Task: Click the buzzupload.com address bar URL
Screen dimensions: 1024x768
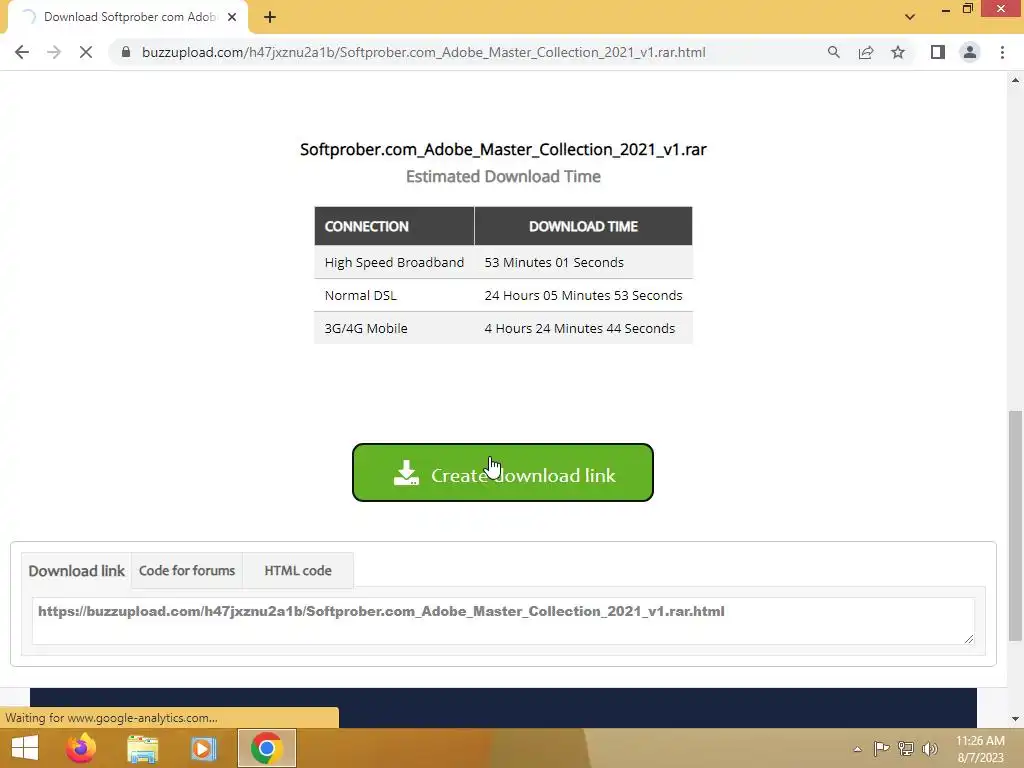Action: 424,52
